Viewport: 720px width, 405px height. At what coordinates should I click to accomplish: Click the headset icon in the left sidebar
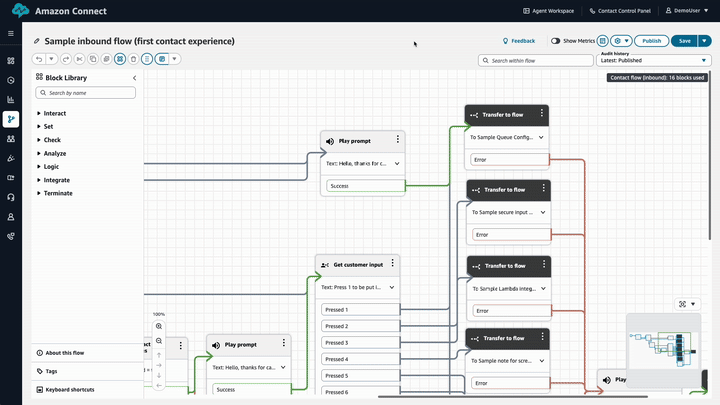coord(11,197)
